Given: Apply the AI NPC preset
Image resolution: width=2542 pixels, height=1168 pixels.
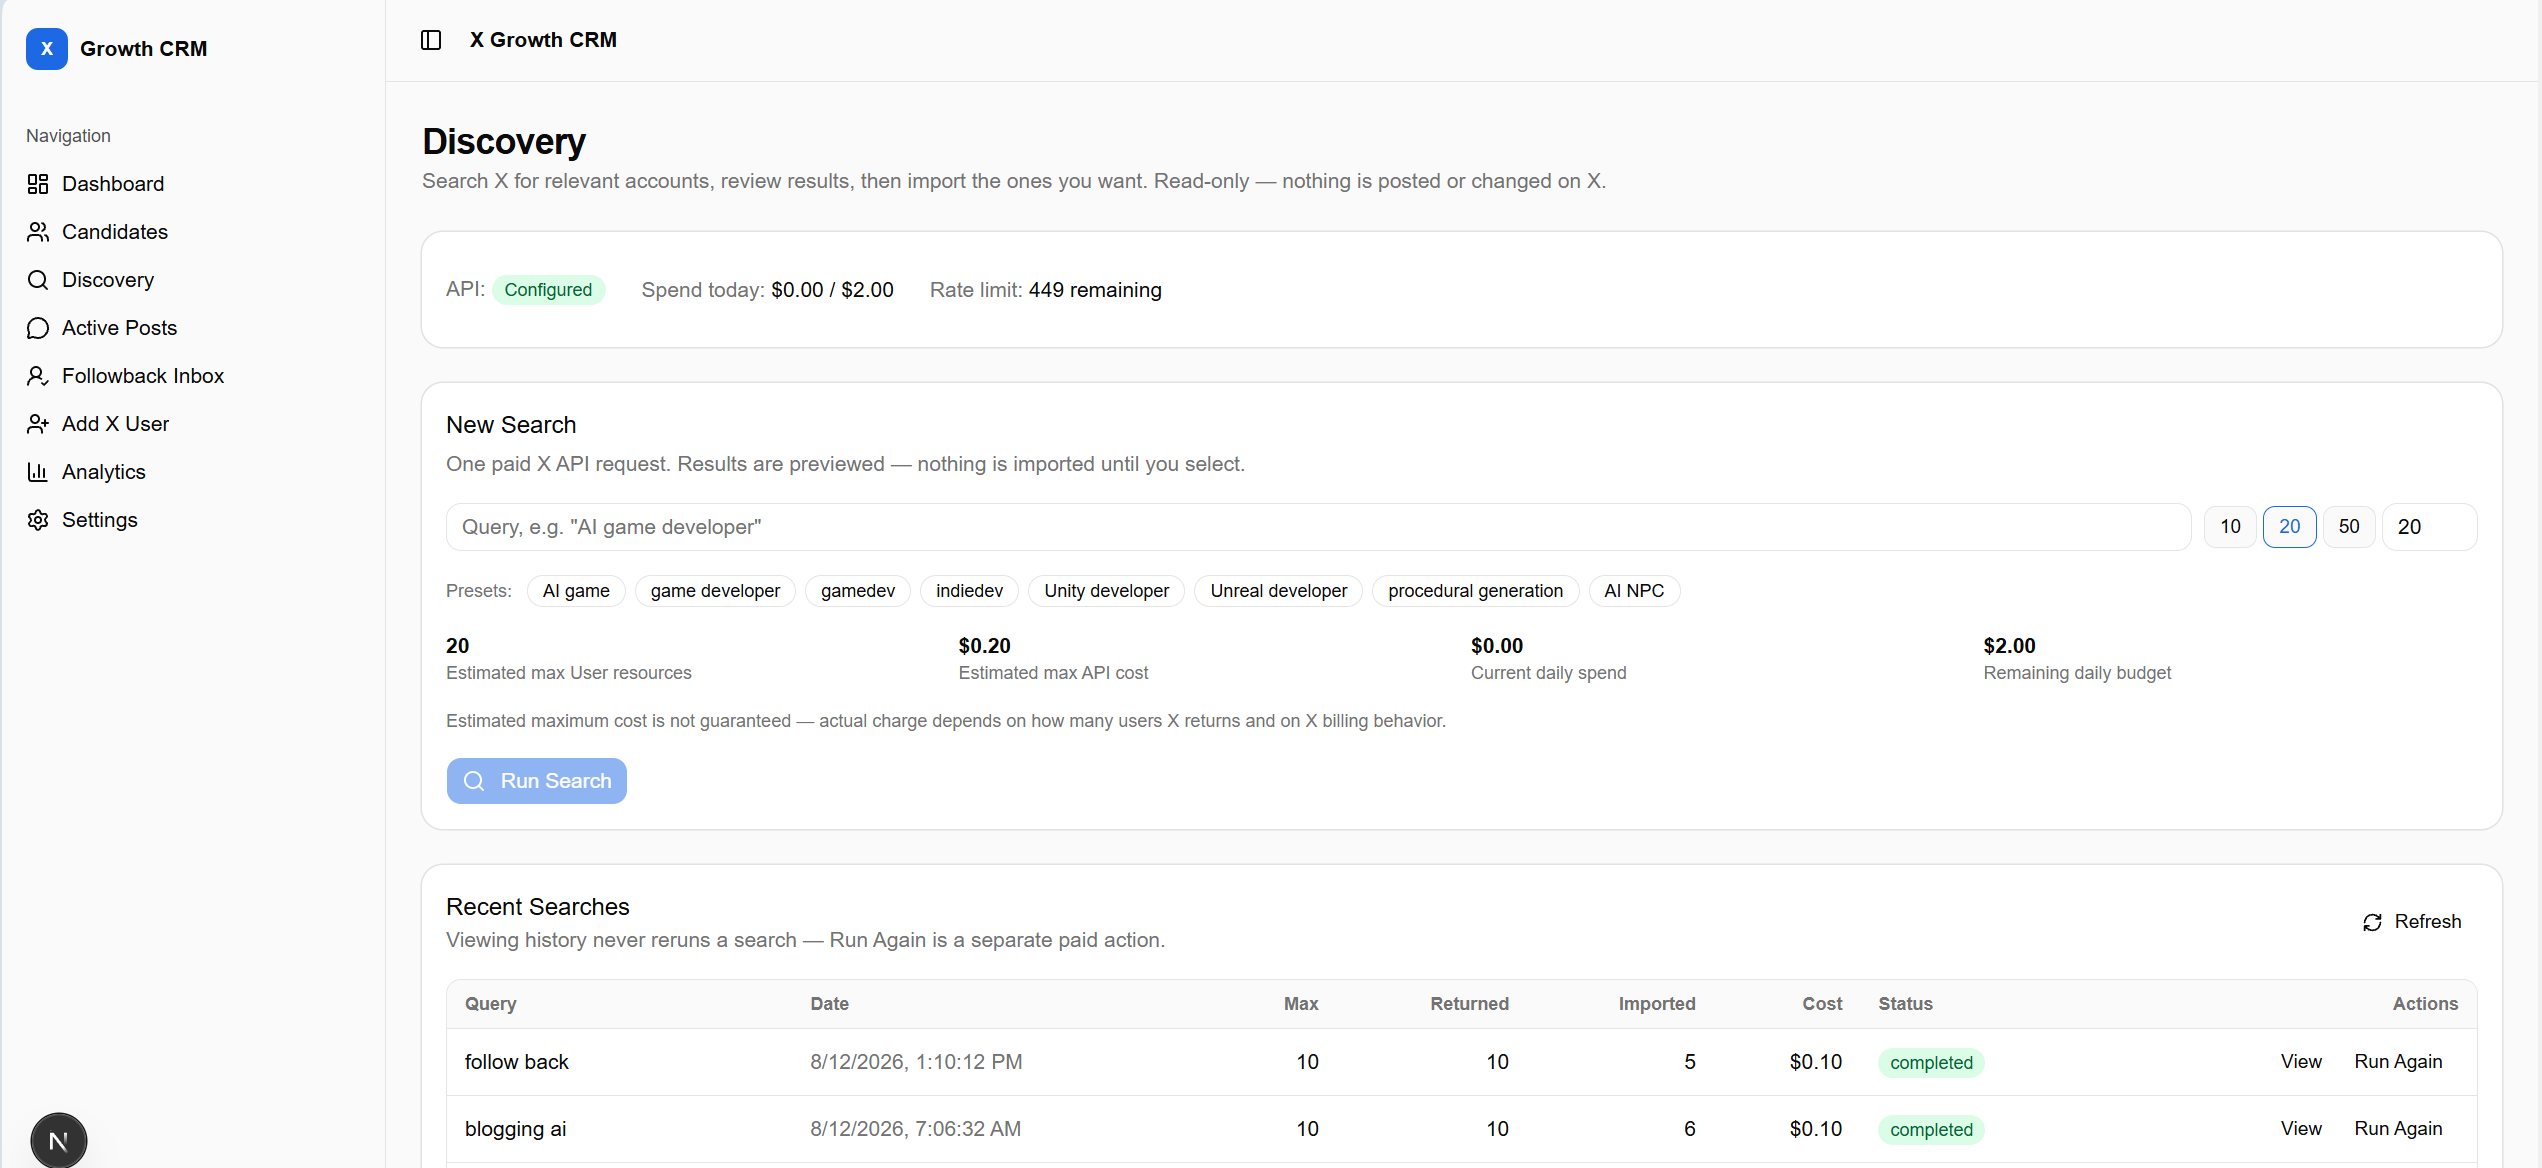Looking at the screenshot, I should click(1634, 591).
